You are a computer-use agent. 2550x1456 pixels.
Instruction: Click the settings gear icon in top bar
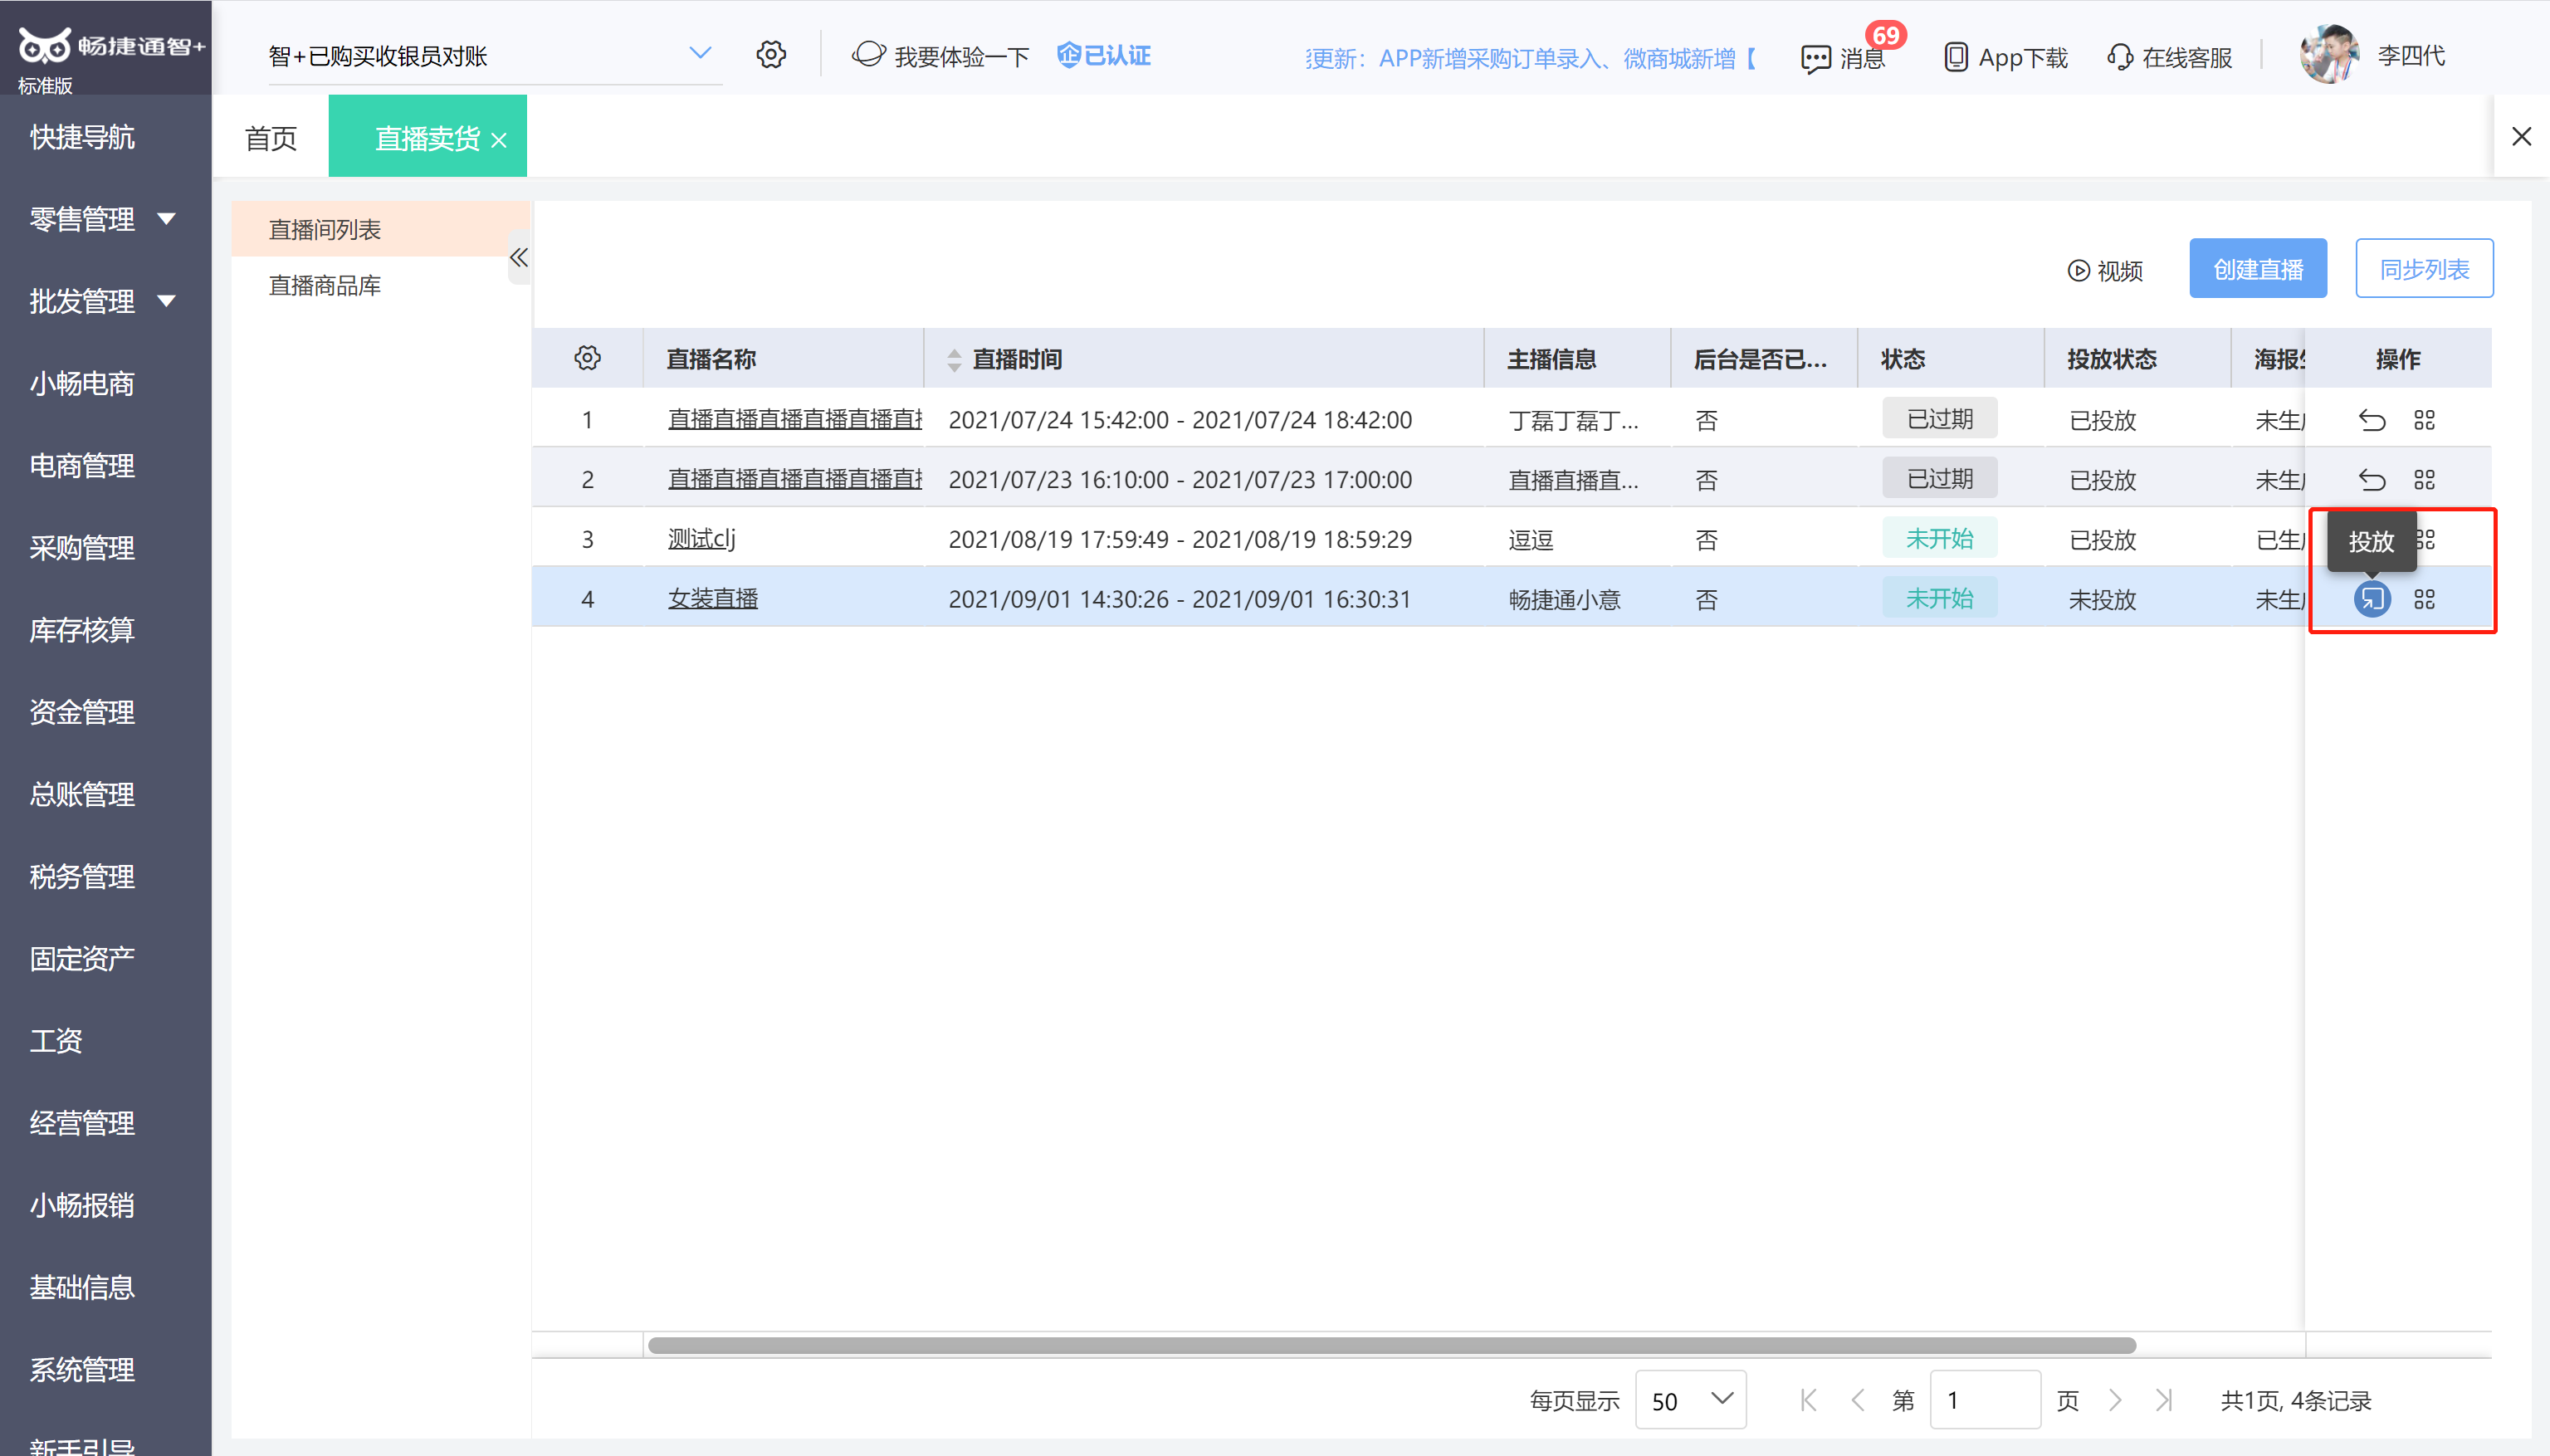[x=770, y=55]
